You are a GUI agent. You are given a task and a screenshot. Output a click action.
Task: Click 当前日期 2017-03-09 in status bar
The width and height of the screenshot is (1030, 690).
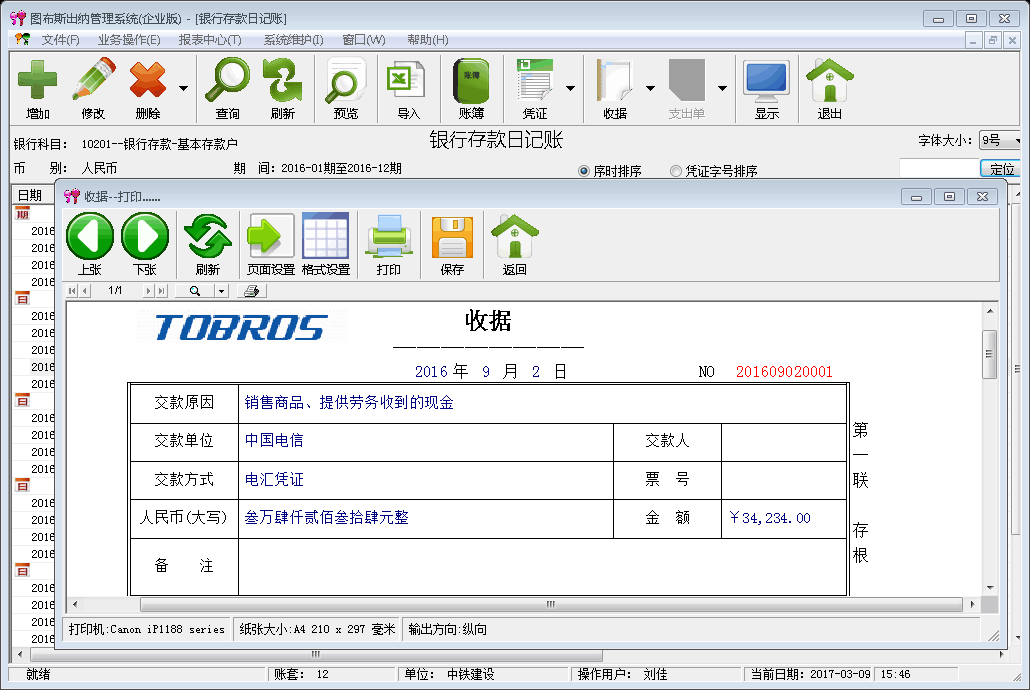point(811,674)
